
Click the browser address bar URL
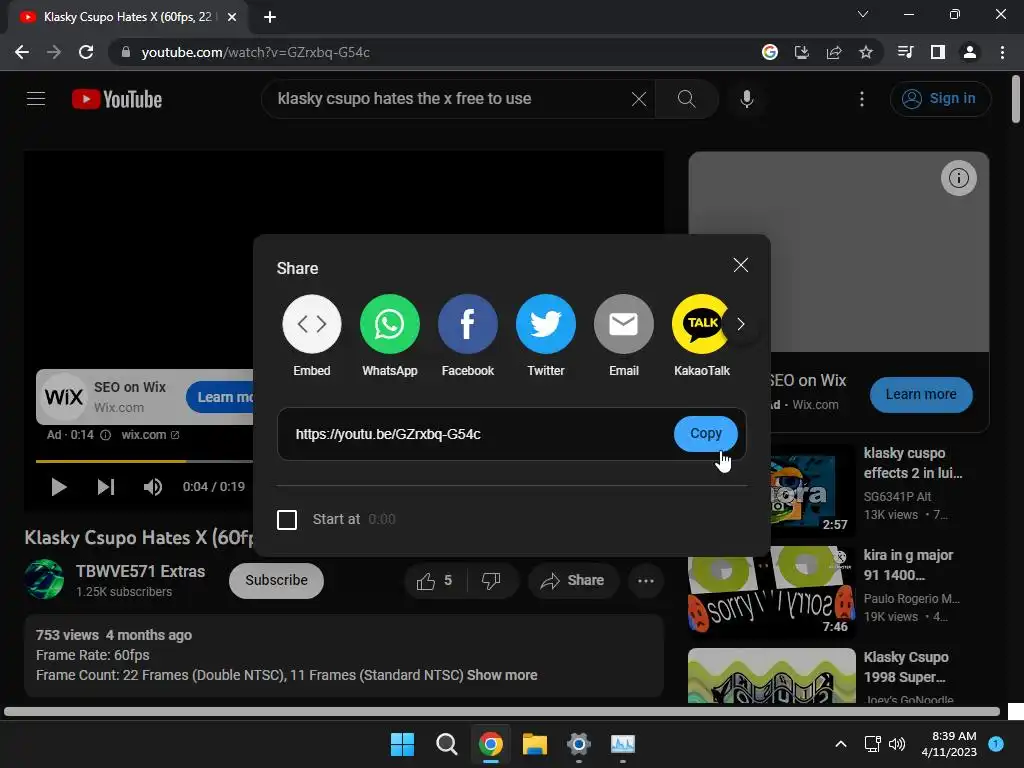coord(255,52)
